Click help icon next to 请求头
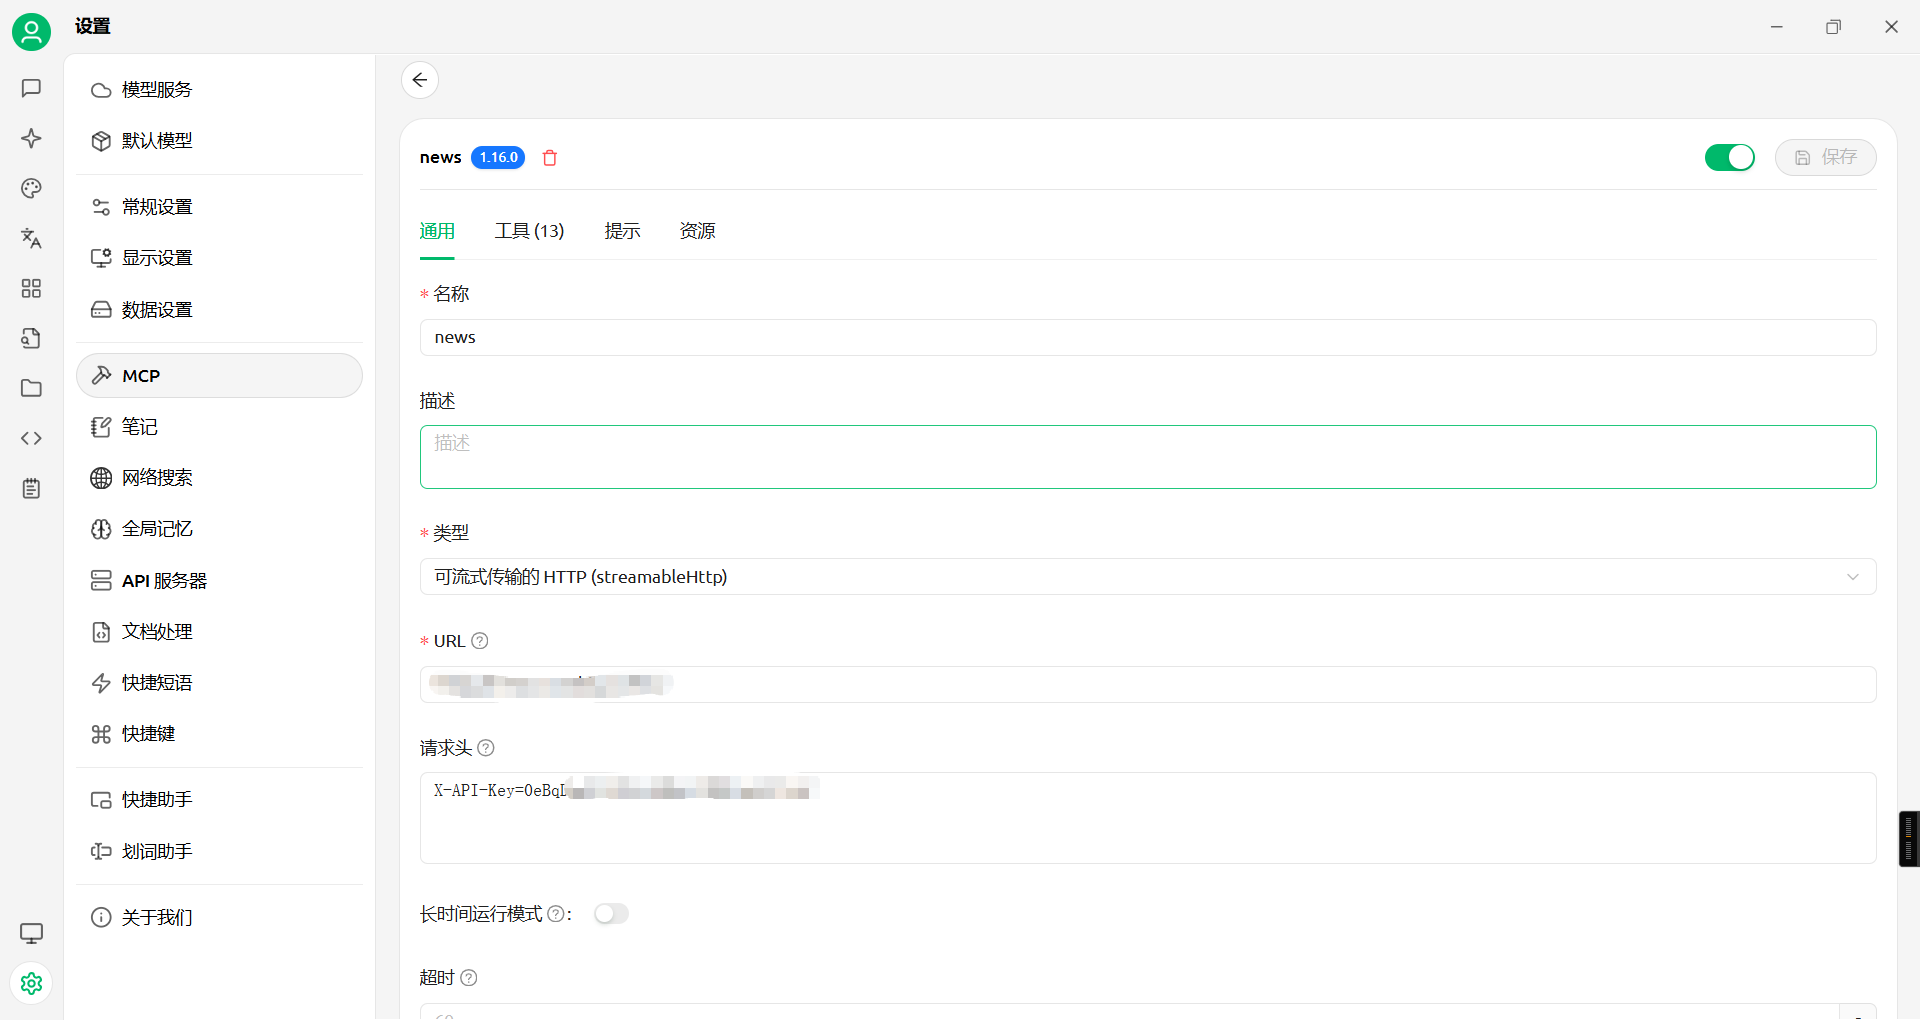 pyautogui.click(x=486, y=748)
